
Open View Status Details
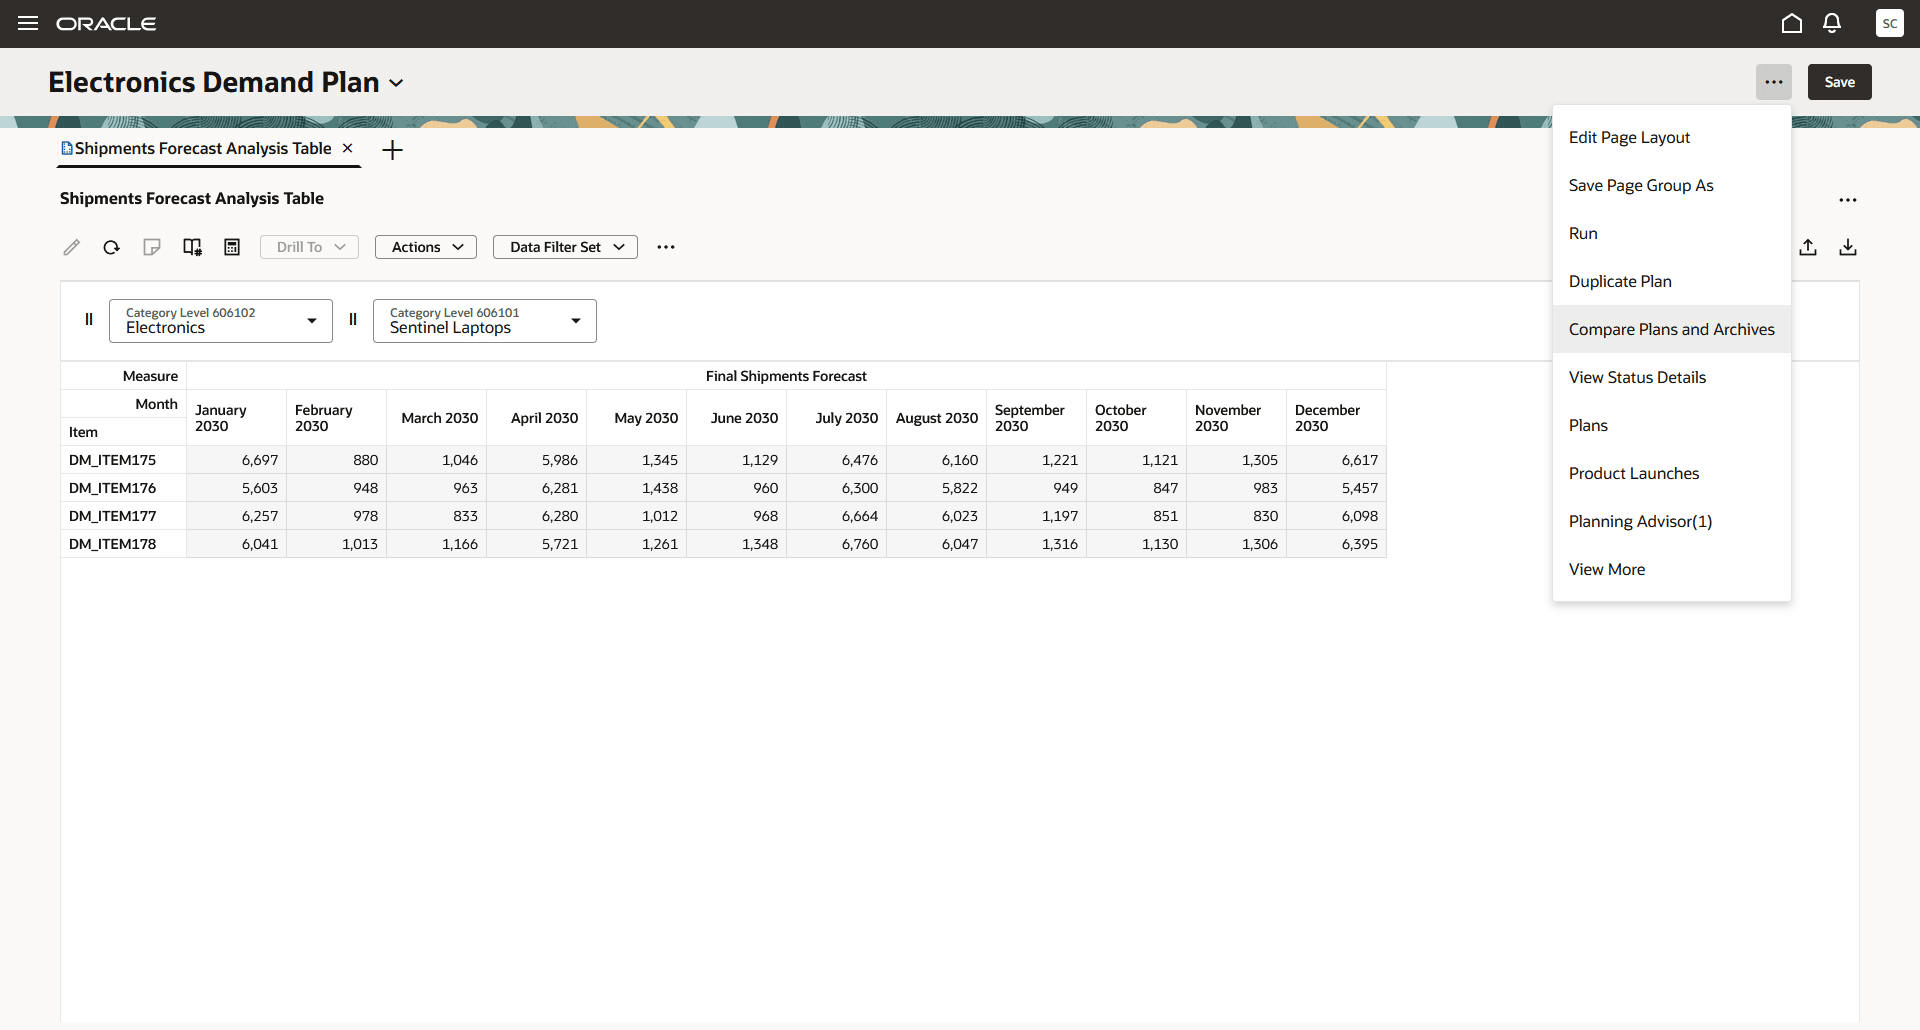pos(1672,377)
